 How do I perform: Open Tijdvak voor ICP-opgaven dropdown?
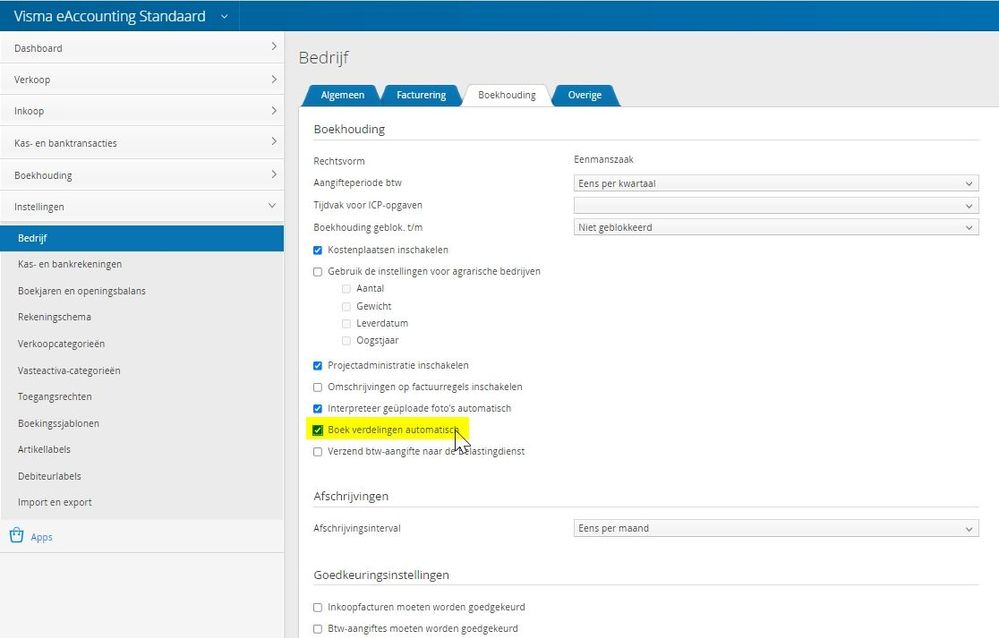pyautogui.click(x=776, y=205)
